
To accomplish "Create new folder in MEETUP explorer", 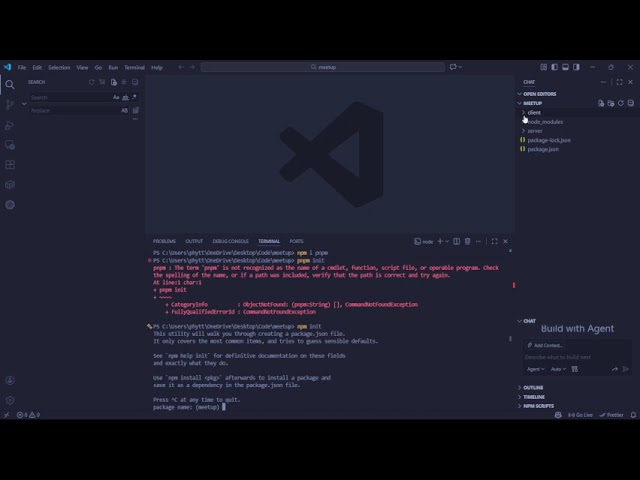I will pos(611,103).
